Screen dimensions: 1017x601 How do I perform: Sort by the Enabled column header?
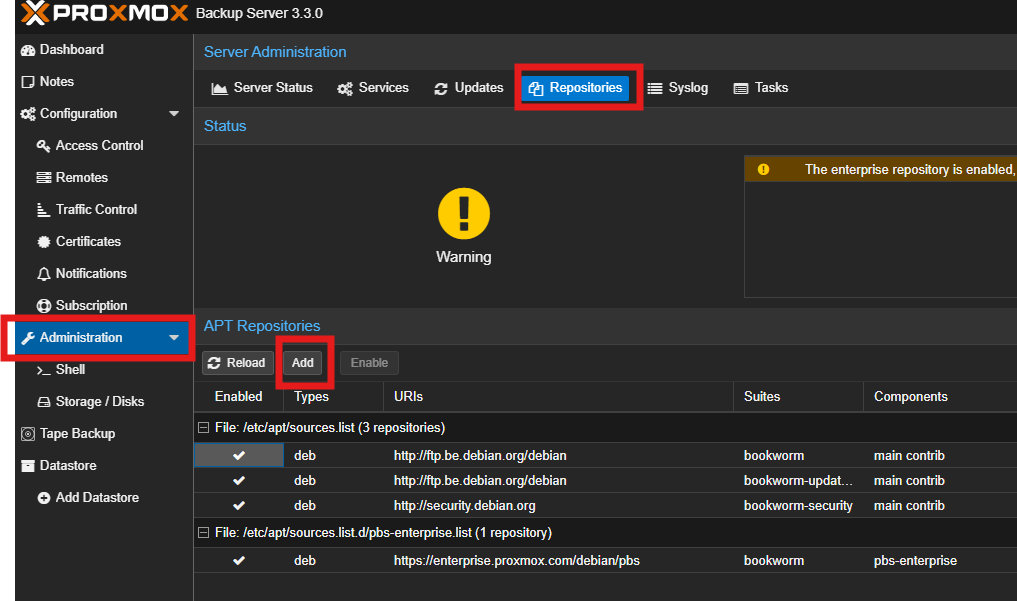point(239,397)
